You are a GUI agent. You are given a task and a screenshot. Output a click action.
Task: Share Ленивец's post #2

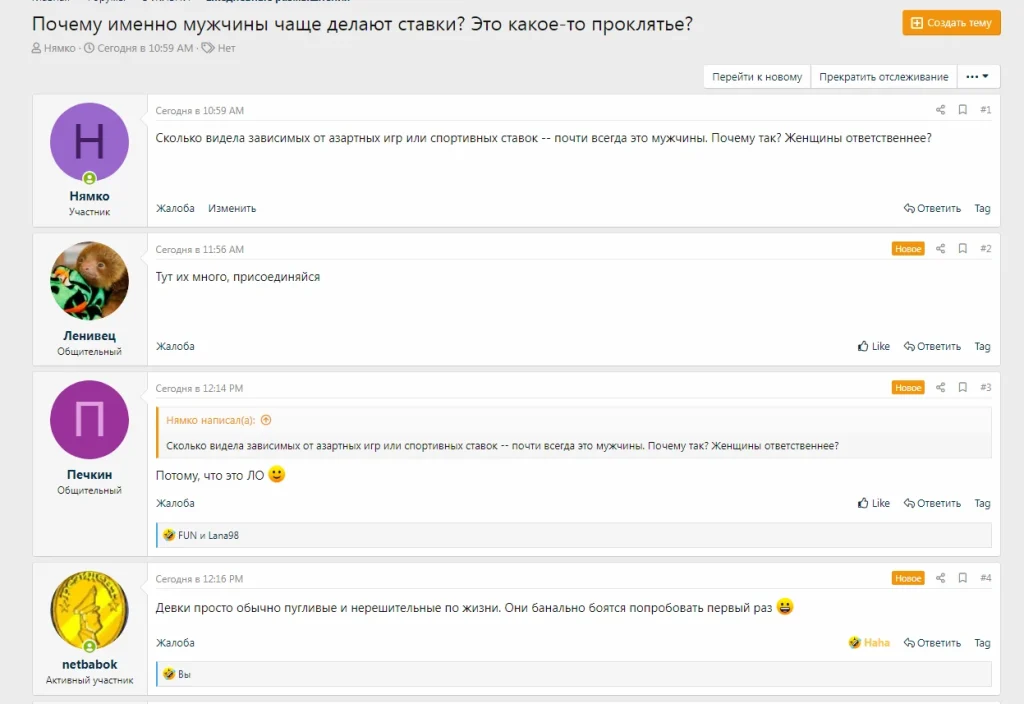[940, 249]
